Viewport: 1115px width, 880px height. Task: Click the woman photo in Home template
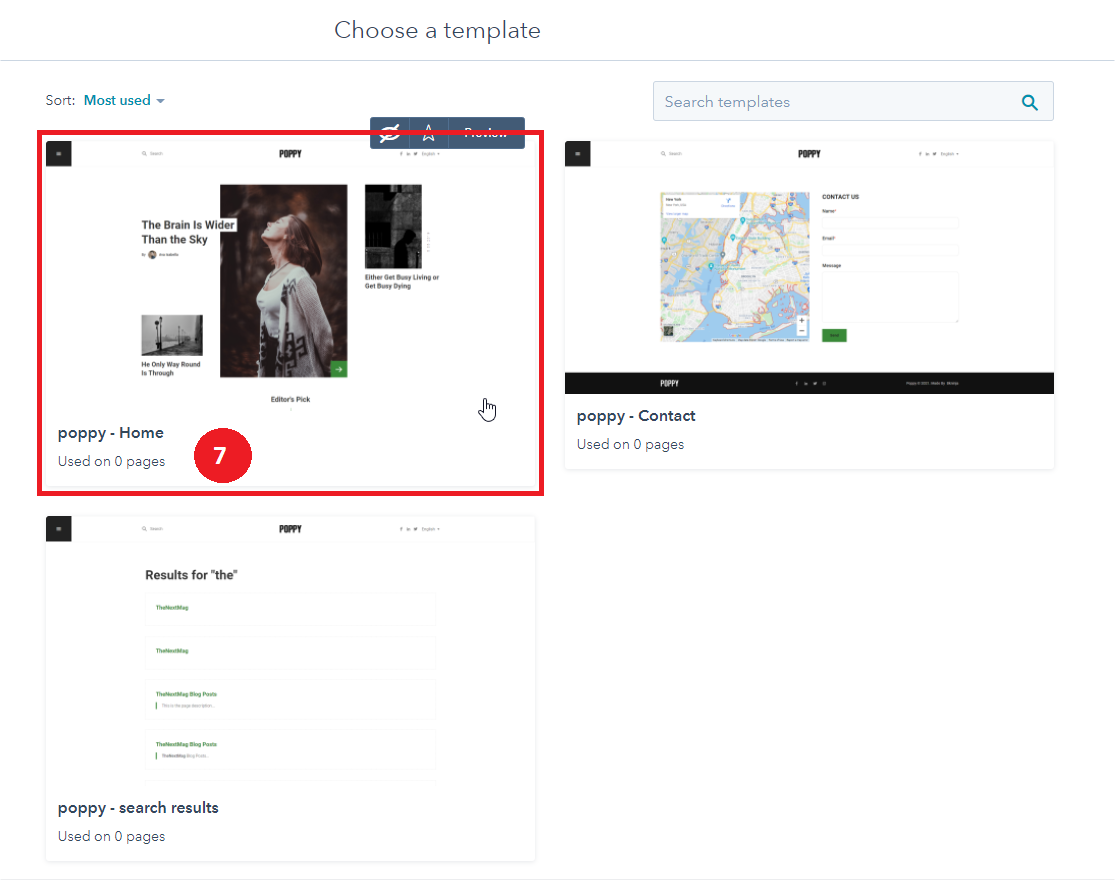click(283, 280)
